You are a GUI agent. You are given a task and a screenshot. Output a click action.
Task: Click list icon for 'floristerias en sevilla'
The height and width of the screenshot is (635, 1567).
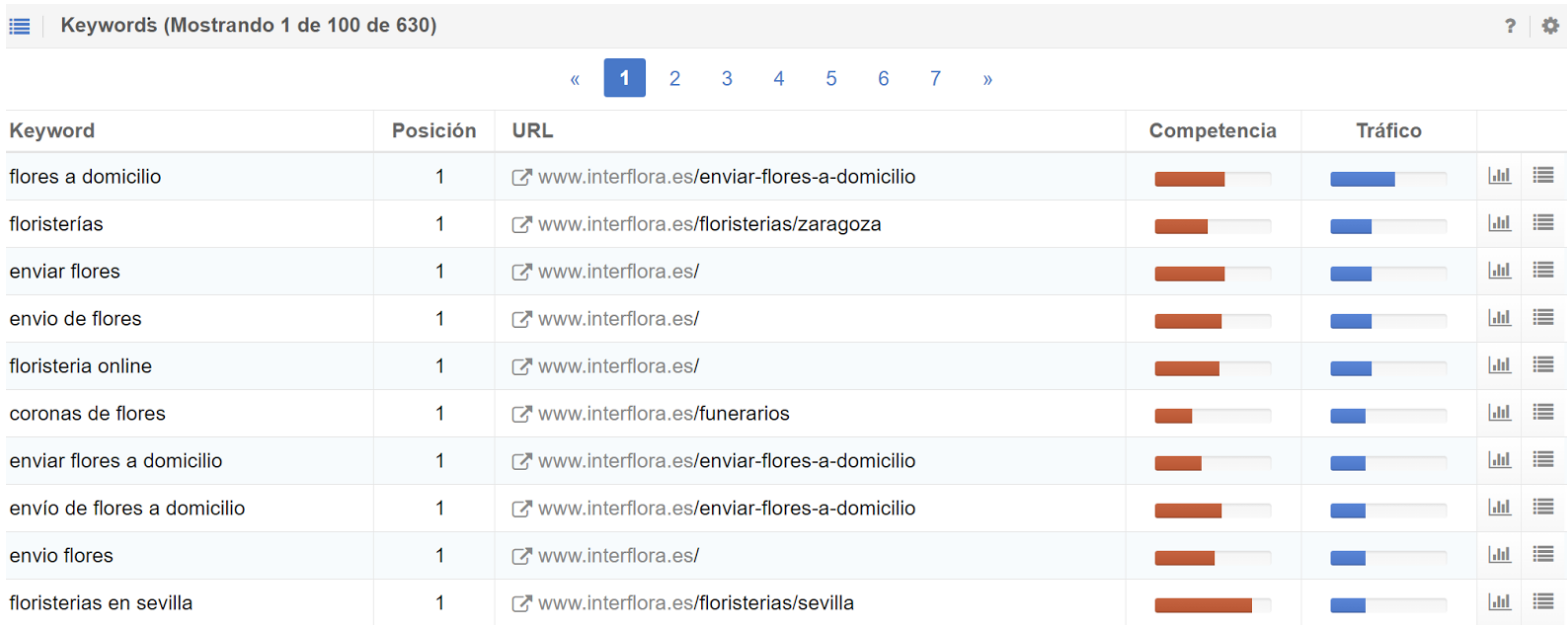pos(1542,603)
